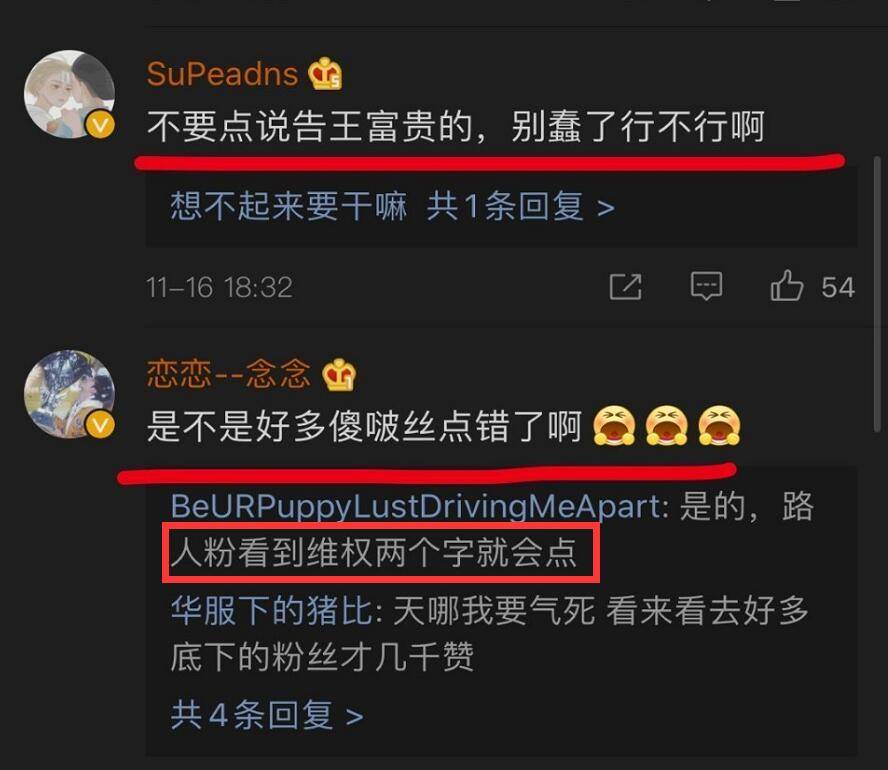
Task: Tap the first crying emoji in comment
Action: point(614,425)
